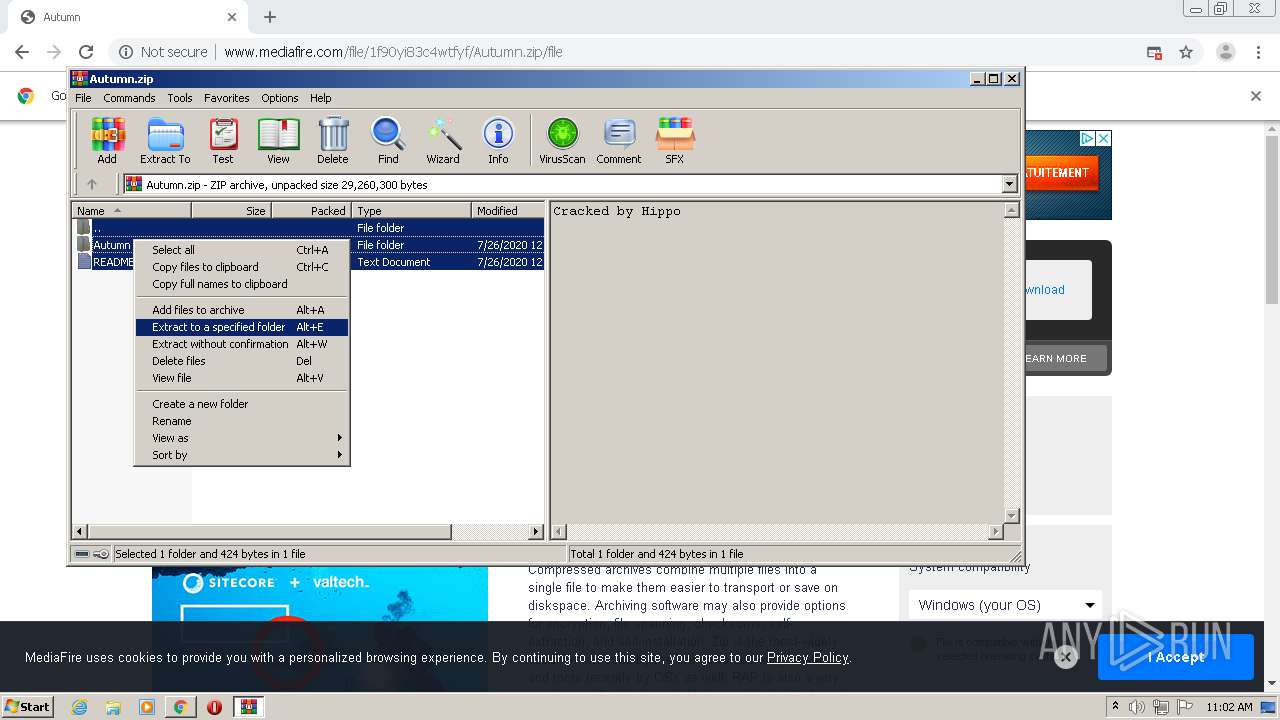The height and width of the screenshot is (720, 1280).
Task: Choose Copy files to clipboard
Action: point(242,267)
